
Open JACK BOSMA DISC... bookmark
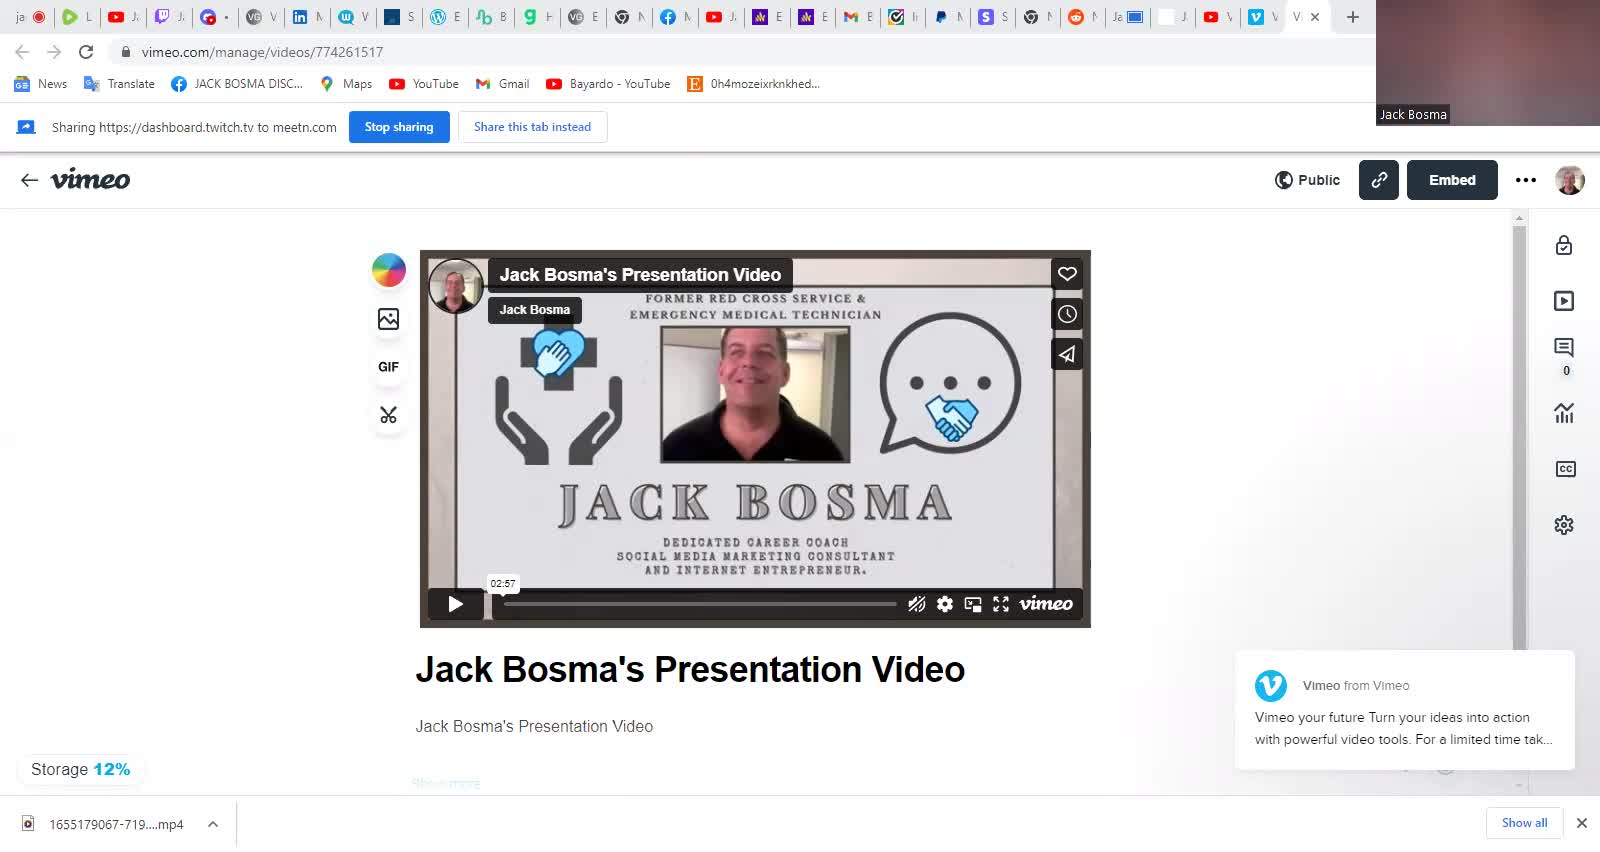click(237, 84)
